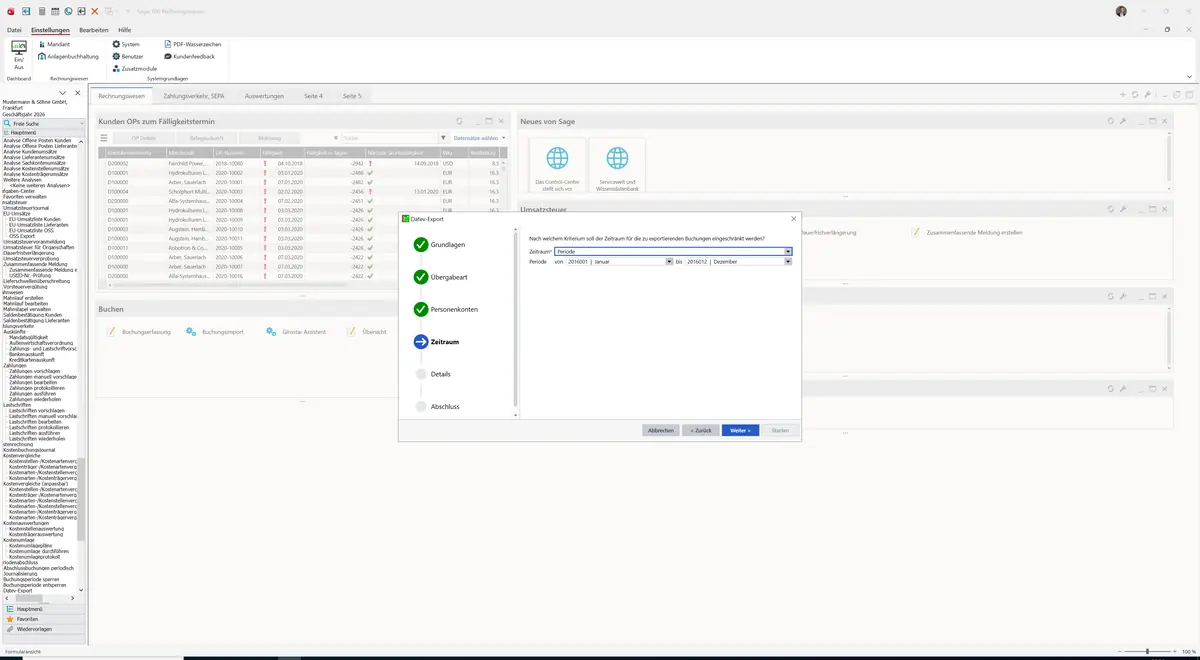Click the sidebar item Analyse Offene Posten Kunden
Screen dimensions: 1200x660
38,141
